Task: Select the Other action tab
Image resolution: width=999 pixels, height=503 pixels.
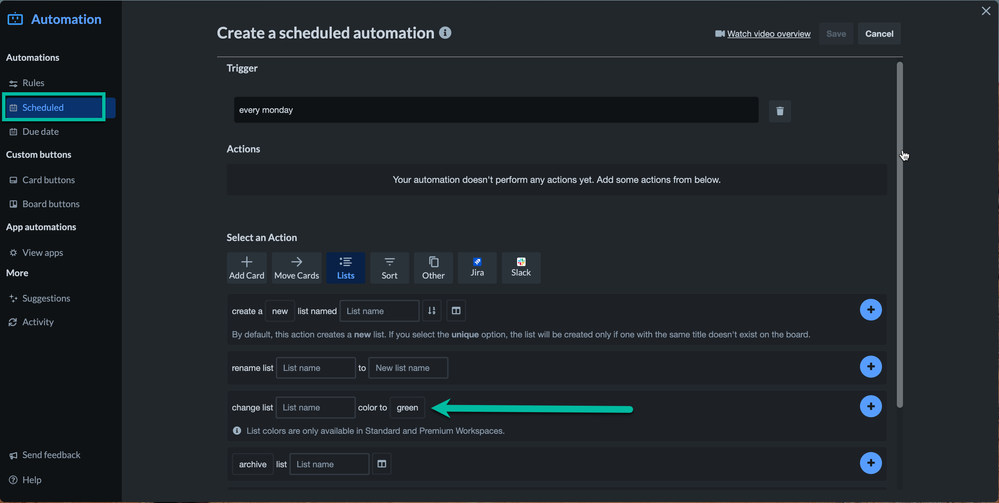Action: (433, 268)
